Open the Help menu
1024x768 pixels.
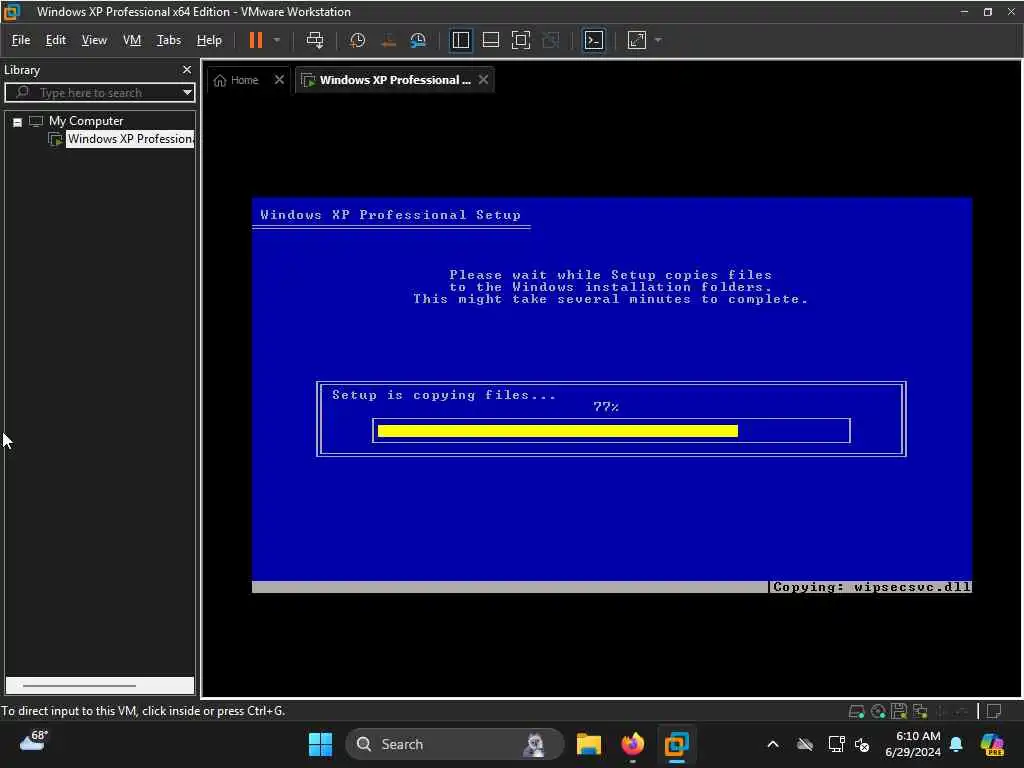point(209,40)
